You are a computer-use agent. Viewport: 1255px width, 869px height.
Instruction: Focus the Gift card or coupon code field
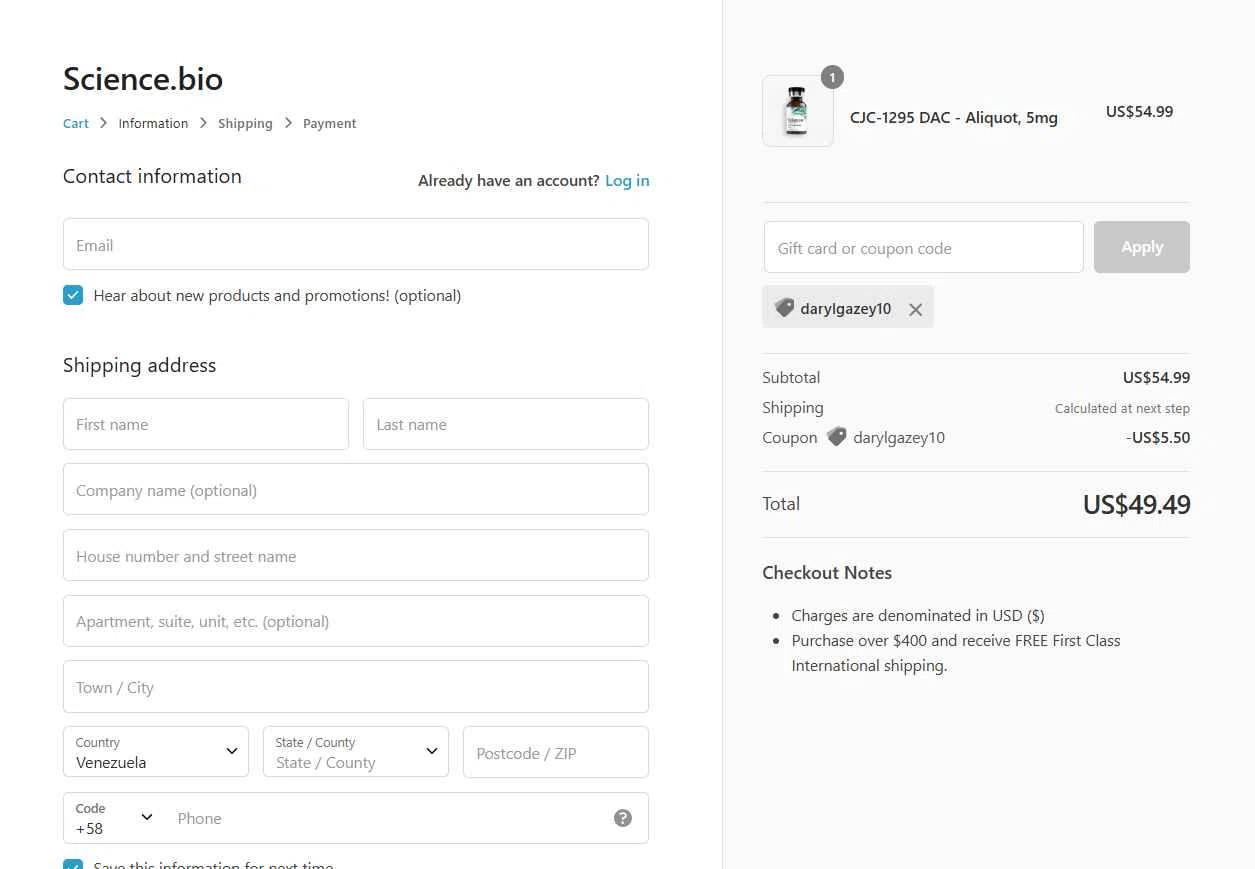pyautogui.click(x=924, y=247)
